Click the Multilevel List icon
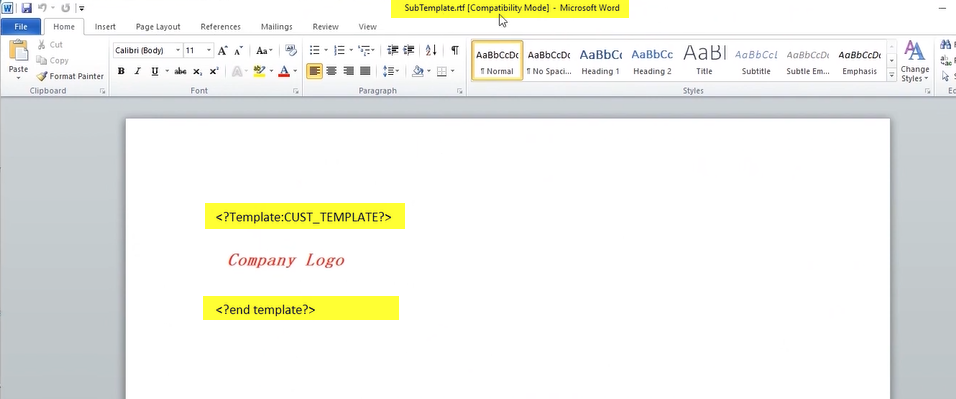Screen dimensions: 956x399 click(364, 51)
